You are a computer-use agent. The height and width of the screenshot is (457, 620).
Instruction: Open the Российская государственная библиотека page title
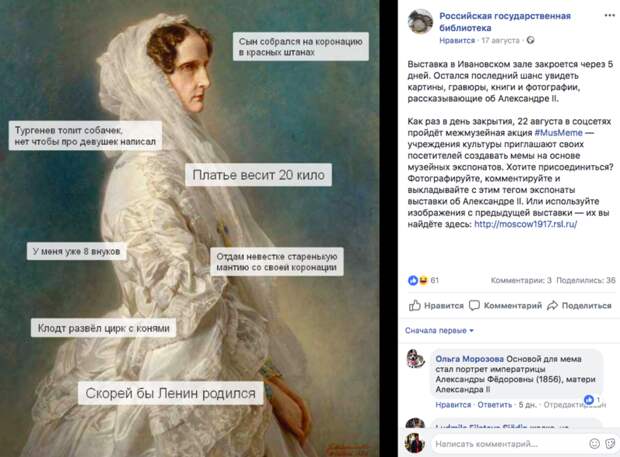point(505,22)
